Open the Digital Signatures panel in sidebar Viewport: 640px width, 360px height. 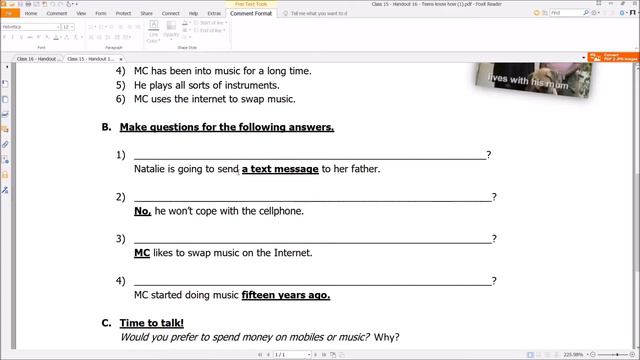[x=5, y=190]
